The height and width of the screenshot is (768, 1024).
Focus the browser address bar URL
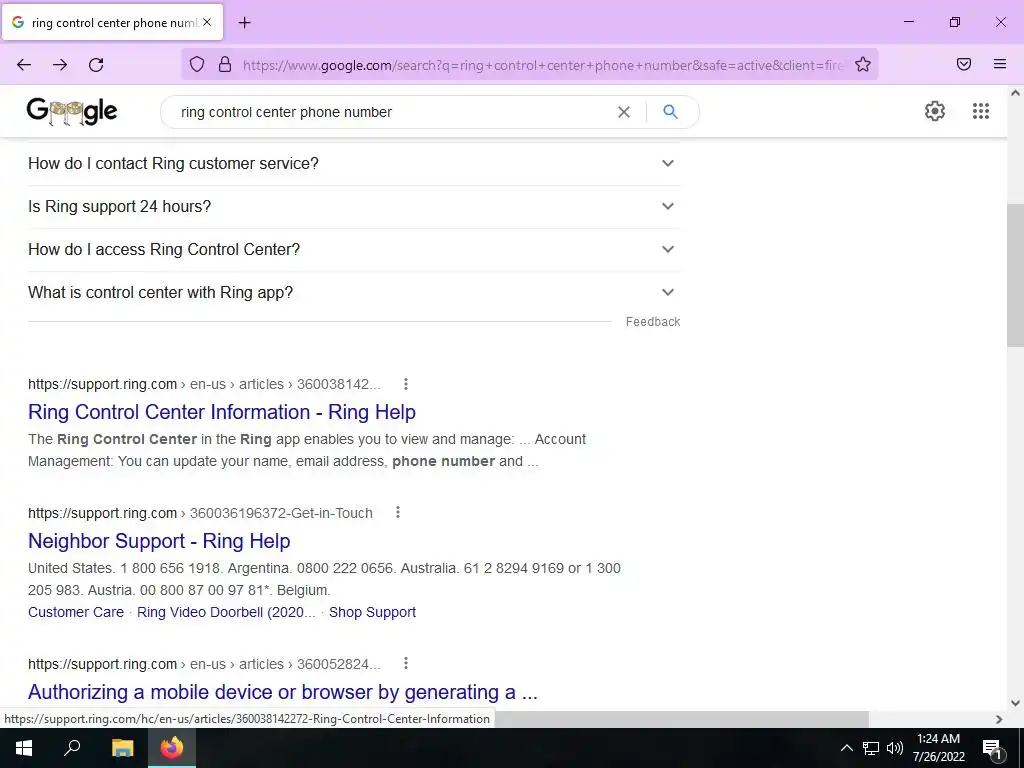pos(542,65)
